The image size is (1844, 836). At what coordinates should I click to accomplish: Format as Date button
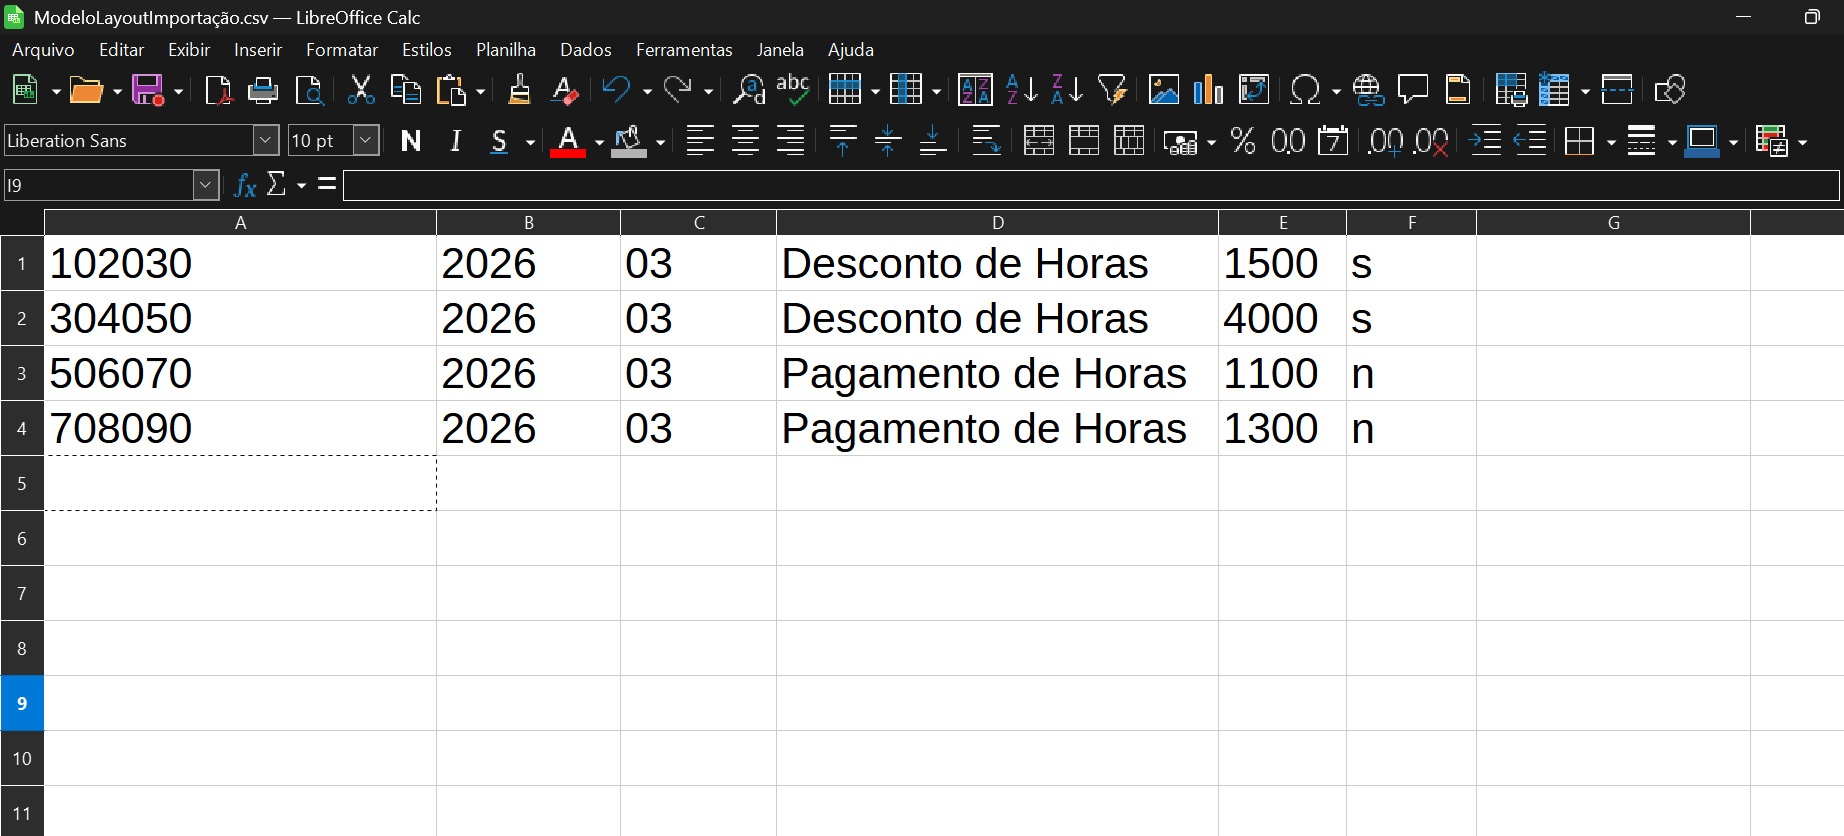pos(1333,141)
